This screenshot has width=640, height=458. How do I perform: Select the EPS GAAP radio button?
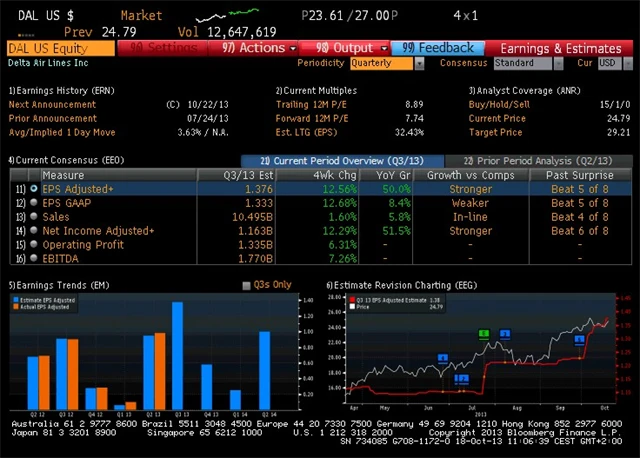[34, 202]
